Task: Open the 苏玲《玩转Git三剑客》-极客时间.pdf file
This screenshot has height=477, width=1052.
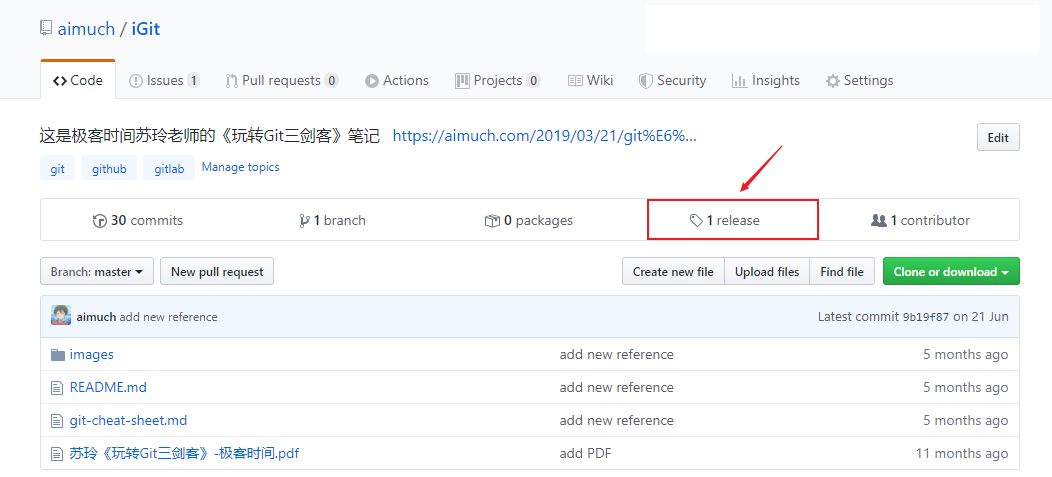Action: coord(184,454)
